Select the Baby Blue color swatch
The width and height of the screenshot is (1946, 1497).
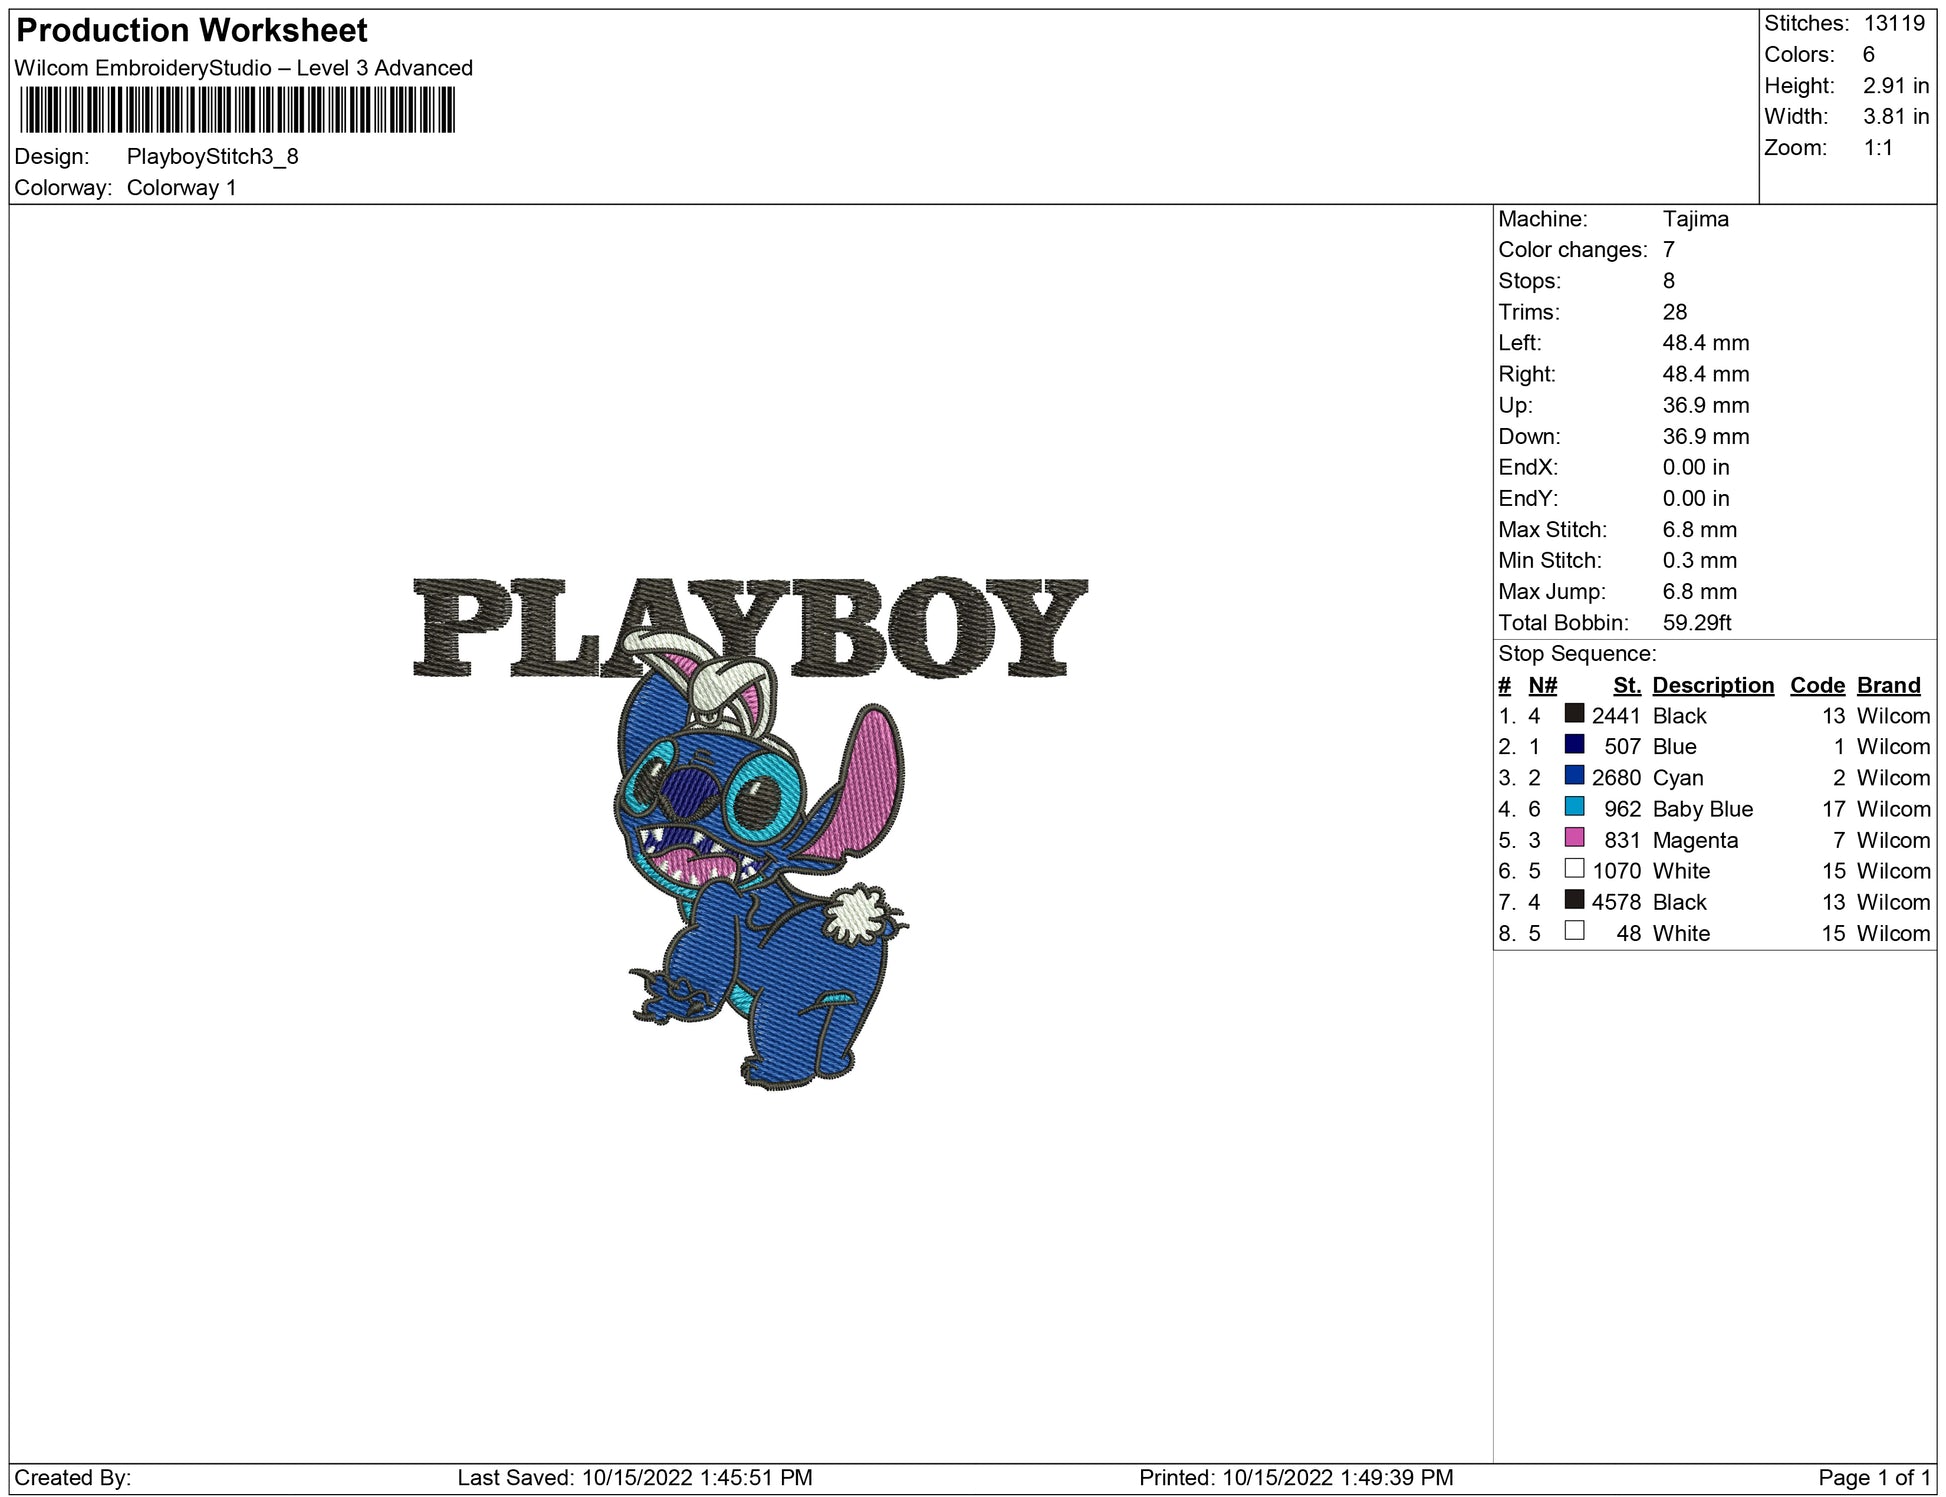coord(1574,806)
